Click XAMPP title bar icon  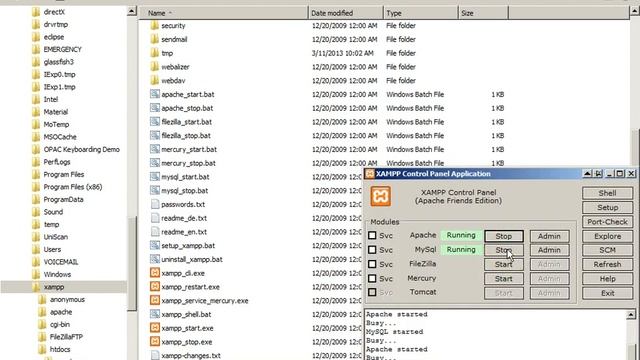pyautogui.click(x=370, y=174)
